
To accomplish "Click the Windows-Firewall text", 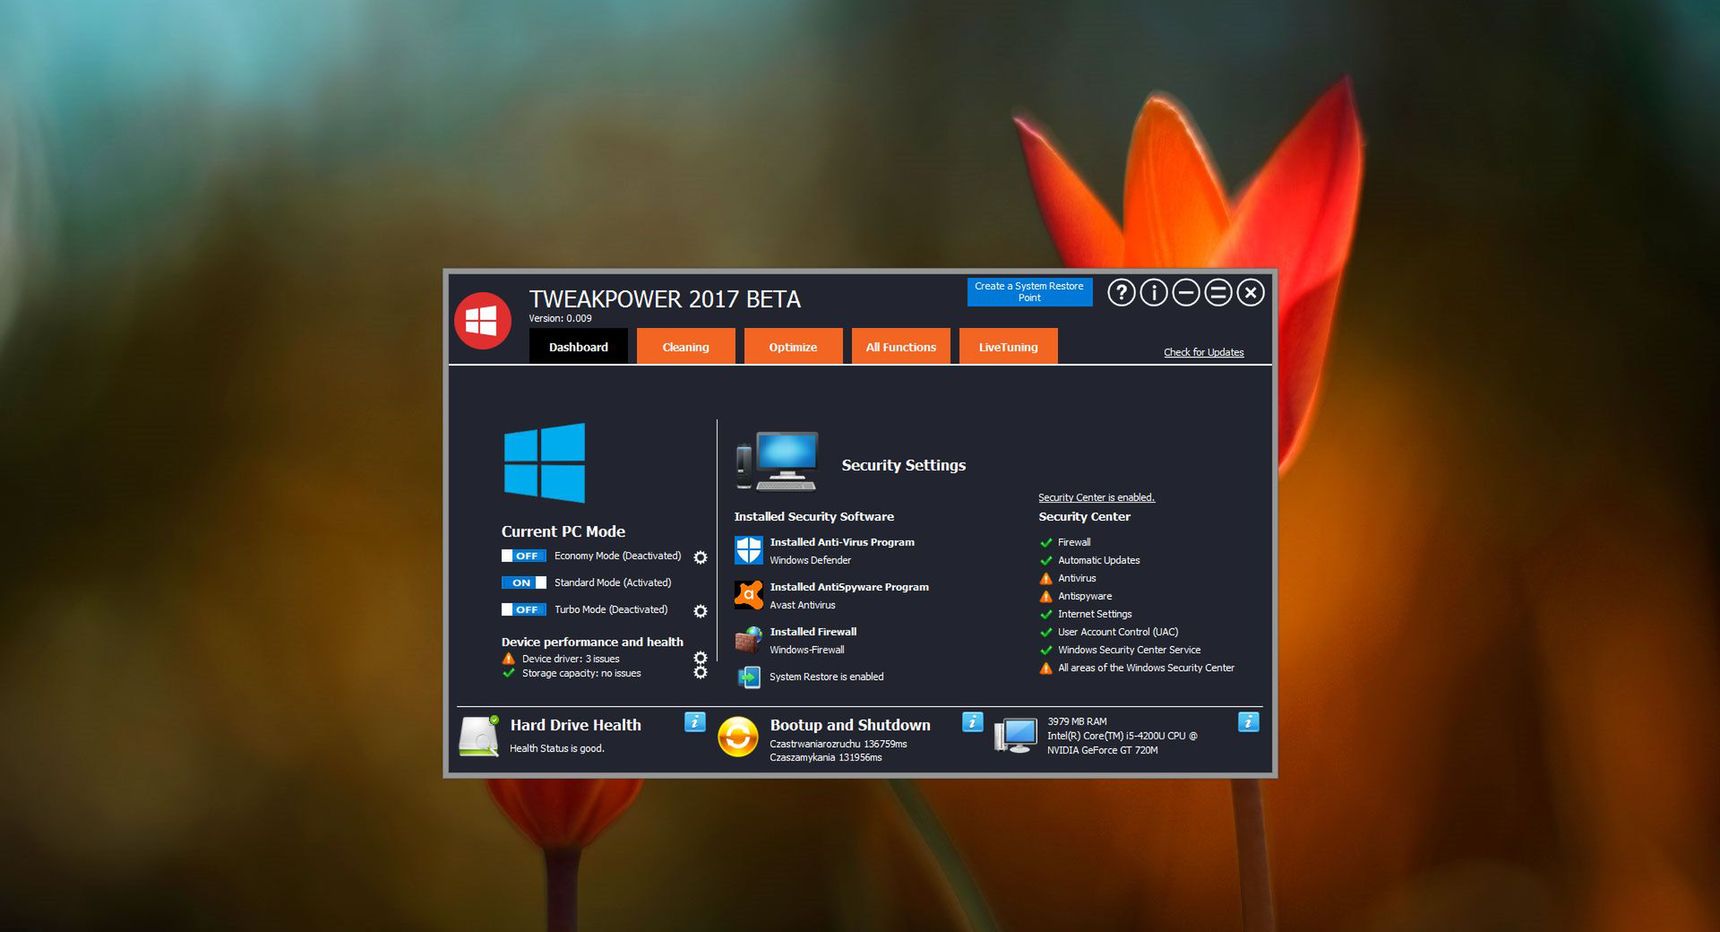I will (x=807, y=650).
